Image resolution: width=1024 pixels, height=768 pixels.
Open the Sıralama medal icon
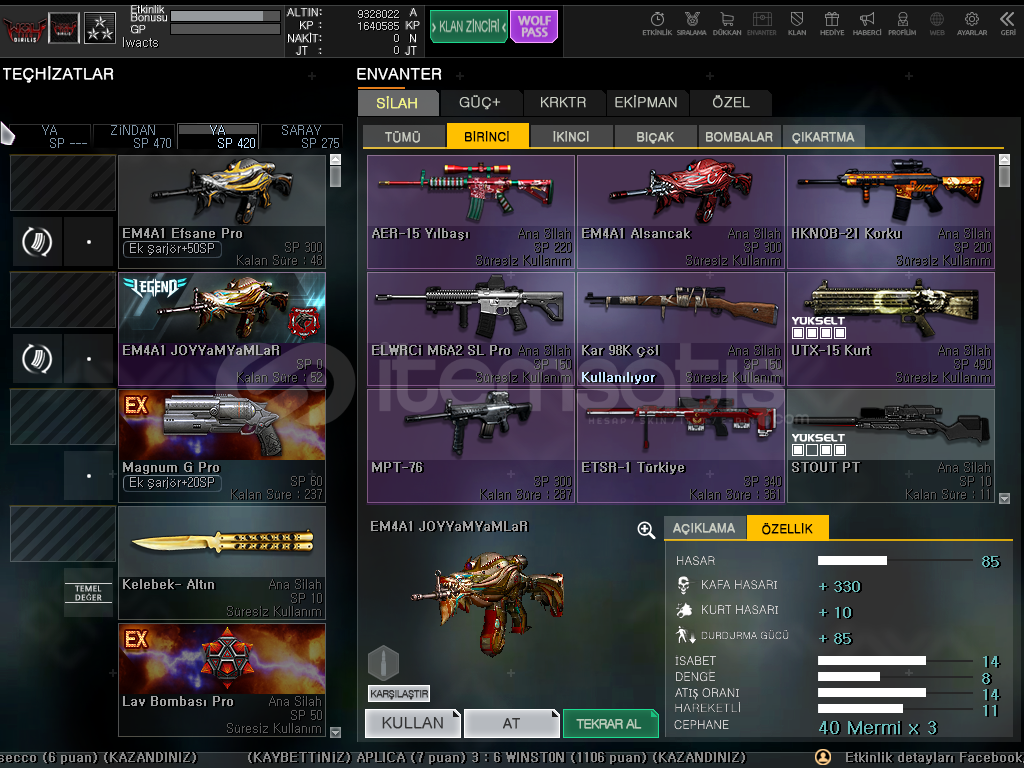[x=691, y=20]
